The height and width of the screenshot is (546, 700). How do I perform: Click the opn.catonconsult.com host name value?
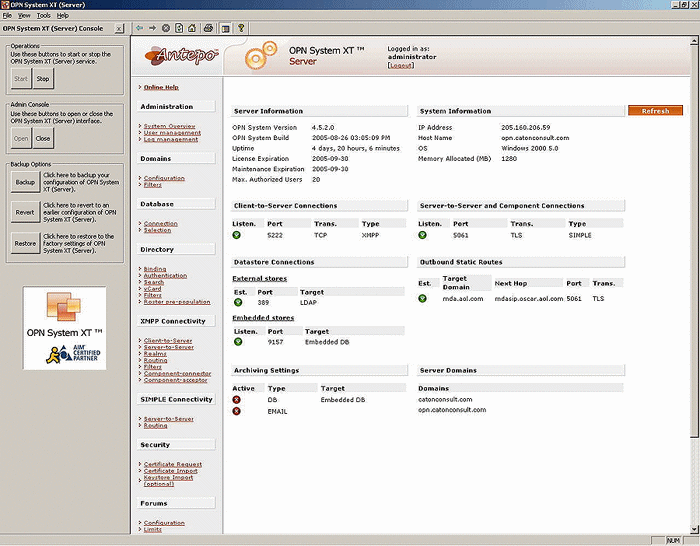click(535, 138)
